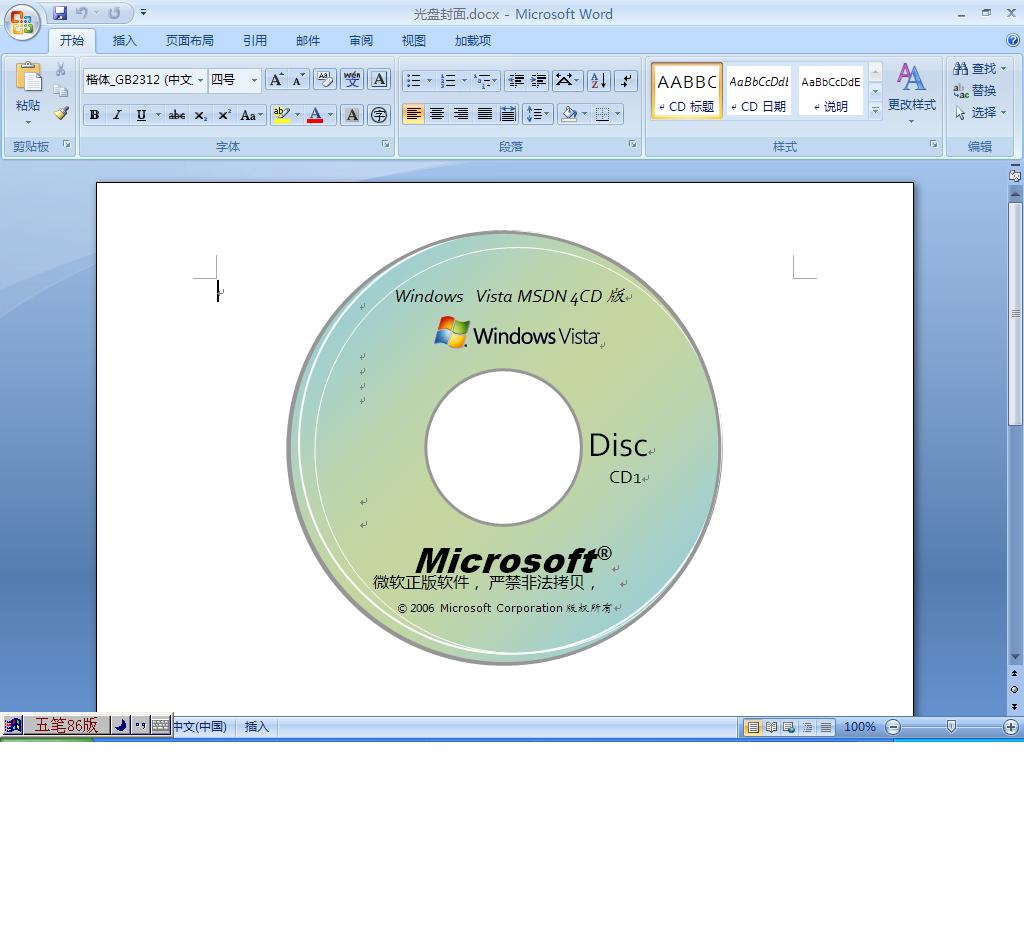Click 查找 to find text
The image size is (1024, 931).
click(x=979, y=69)
